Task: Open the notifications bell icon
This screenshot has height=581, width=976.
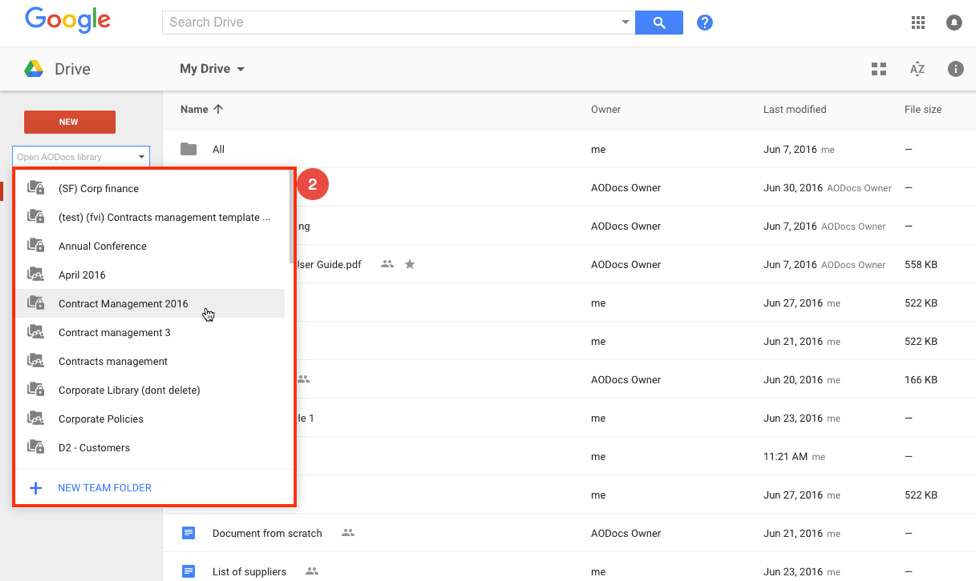Action: [954, 22]
